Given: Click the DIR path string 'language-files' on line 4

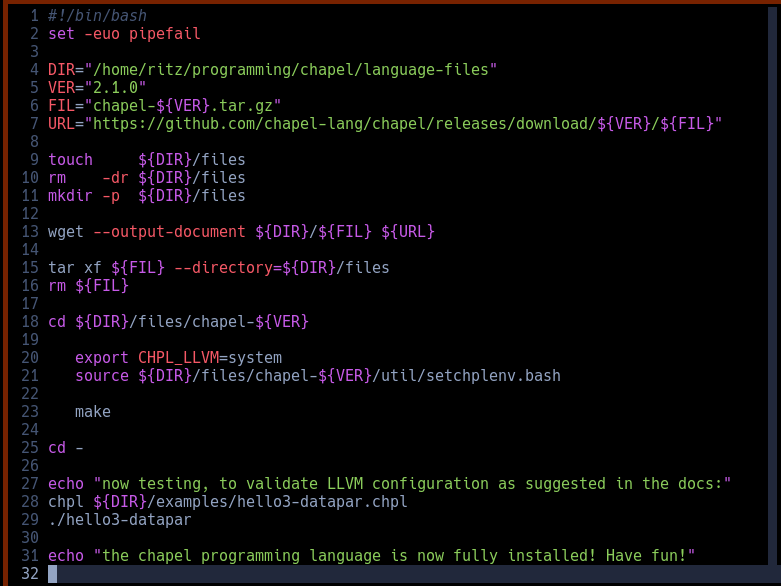Looking at the screenshot, I should tap(426, 69).
